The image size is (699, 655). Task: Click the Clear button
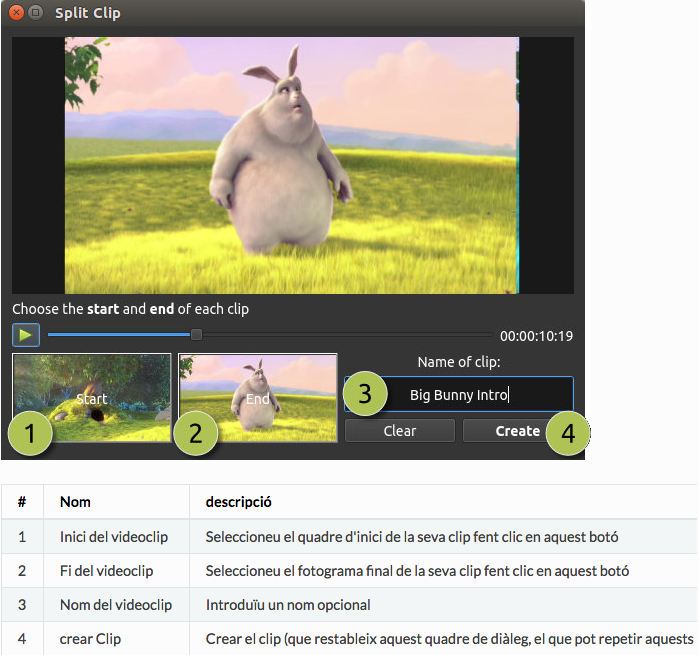pos(399,431)
